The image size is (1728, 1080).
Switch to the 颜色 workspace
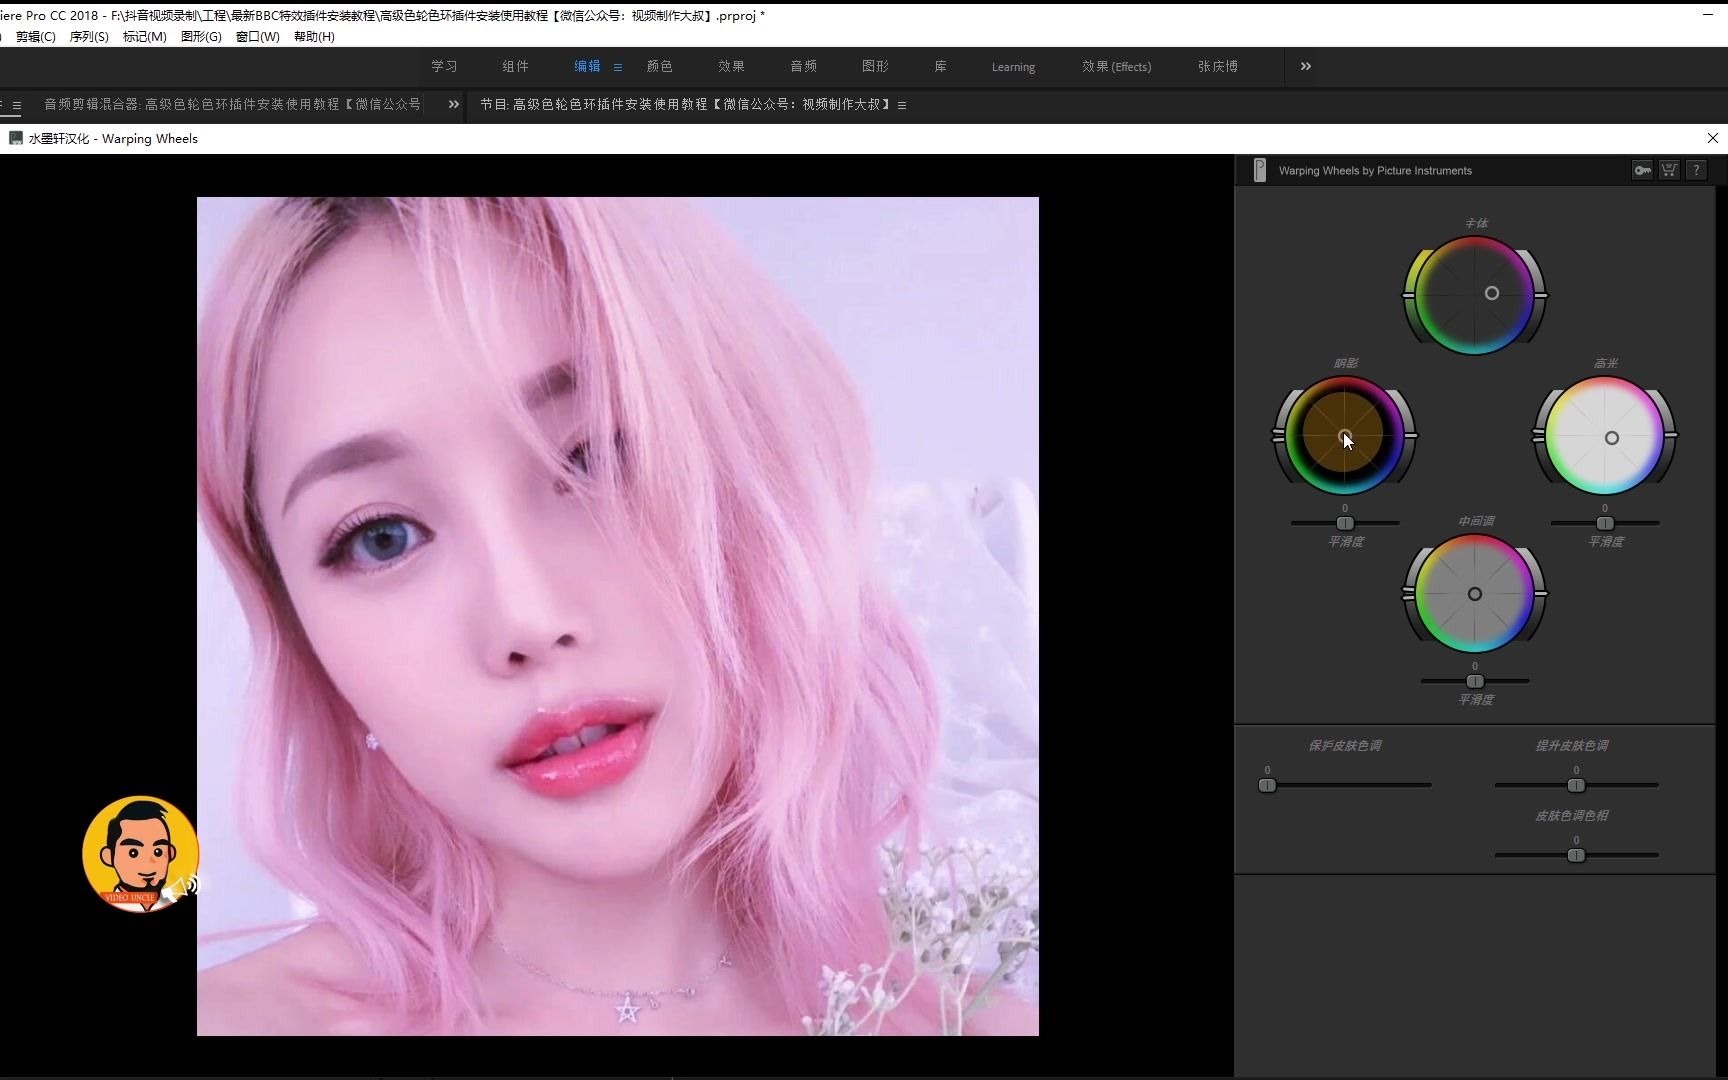(659, 66)
